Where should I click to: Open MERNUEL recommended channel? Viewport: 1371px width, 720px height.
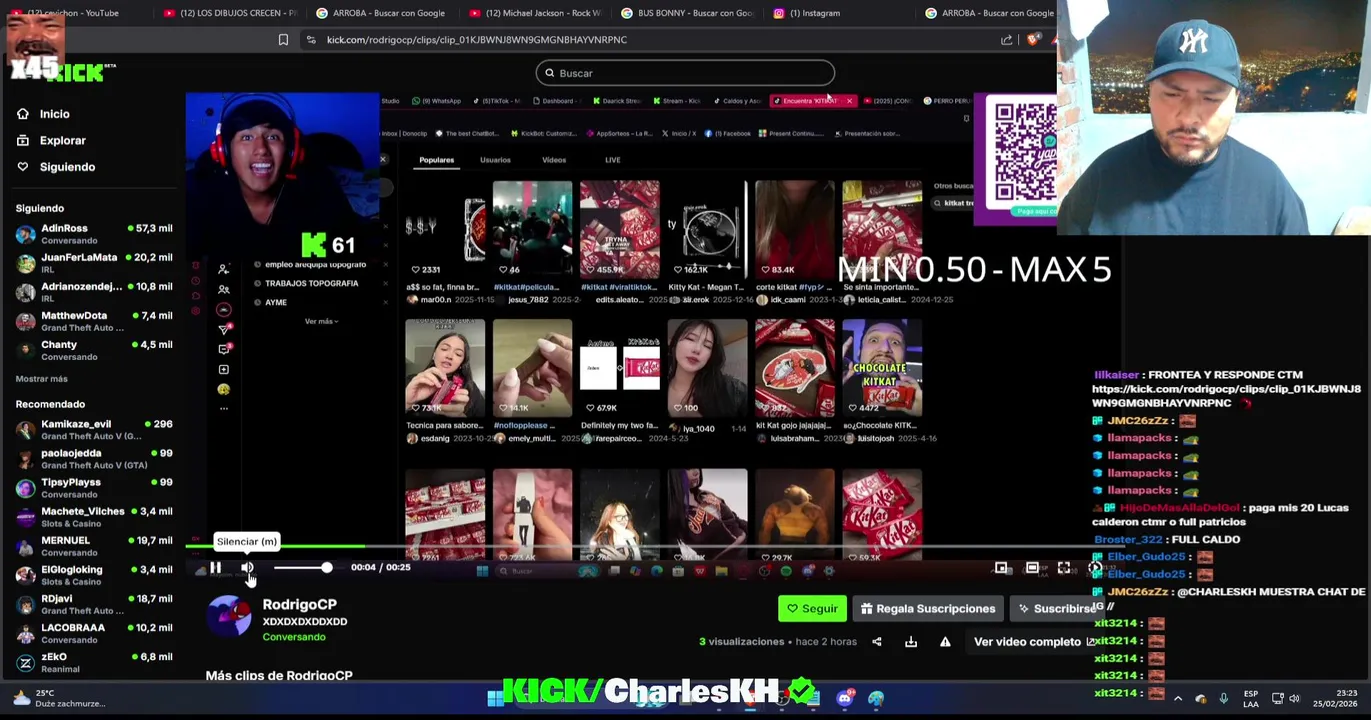94,546
